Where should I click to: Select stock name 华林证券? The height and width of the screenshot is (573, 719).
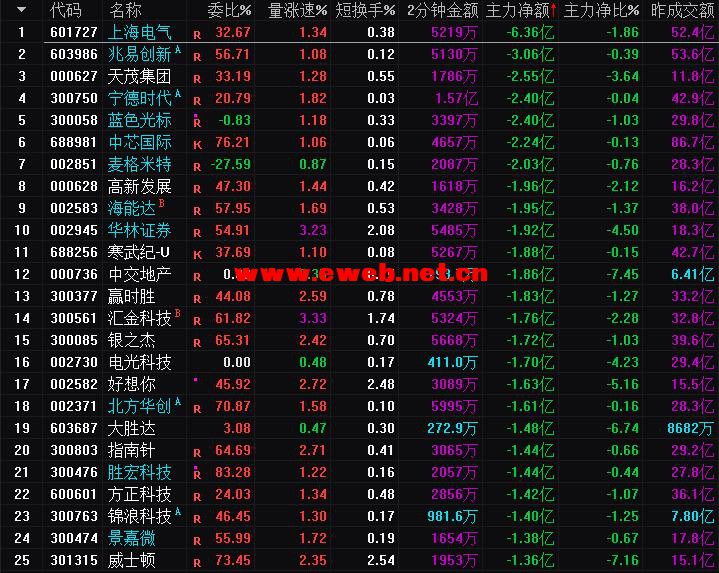coord(139,230)
